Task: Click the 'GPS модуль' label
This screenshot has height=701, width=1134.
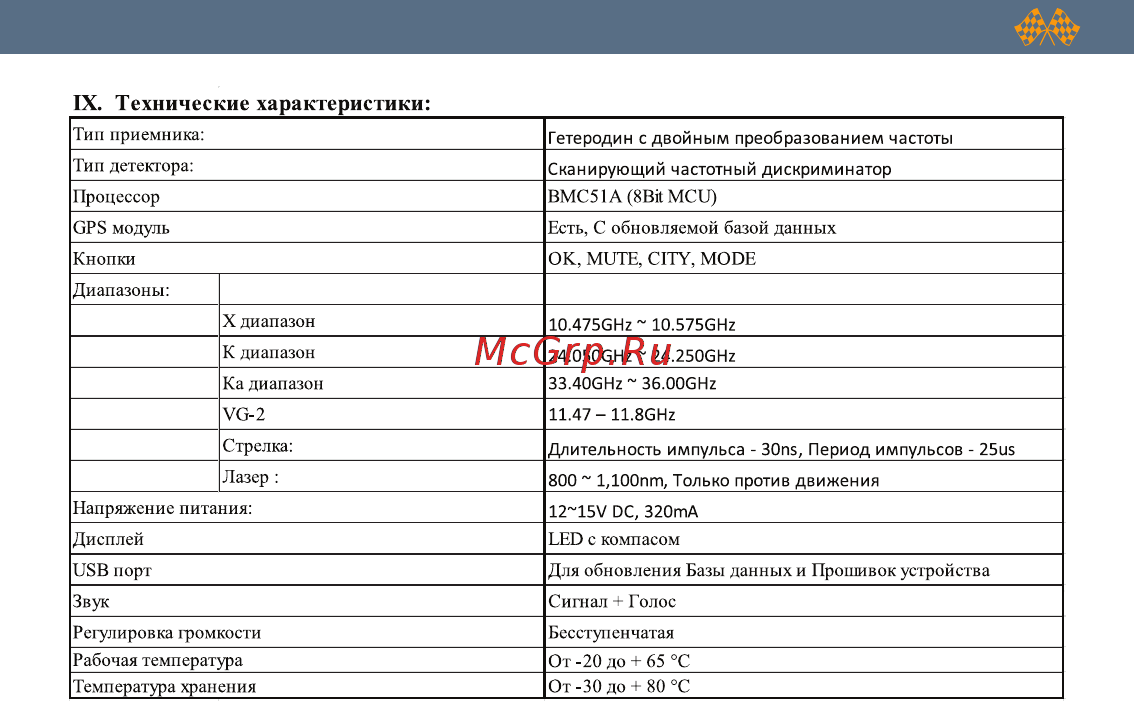Action: (121, 228)
